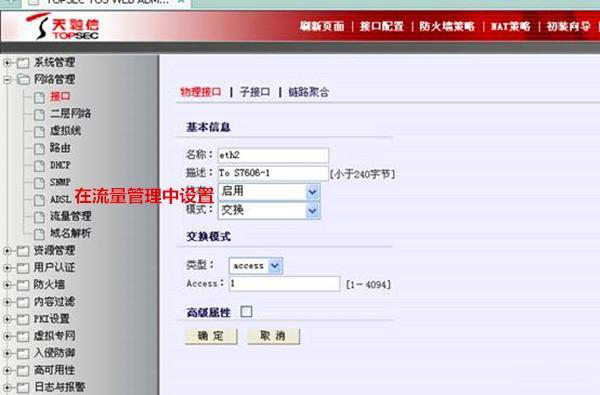Open the 模式 dropdown showing 交换
600x395 pixels.
[x=269, y=210]
